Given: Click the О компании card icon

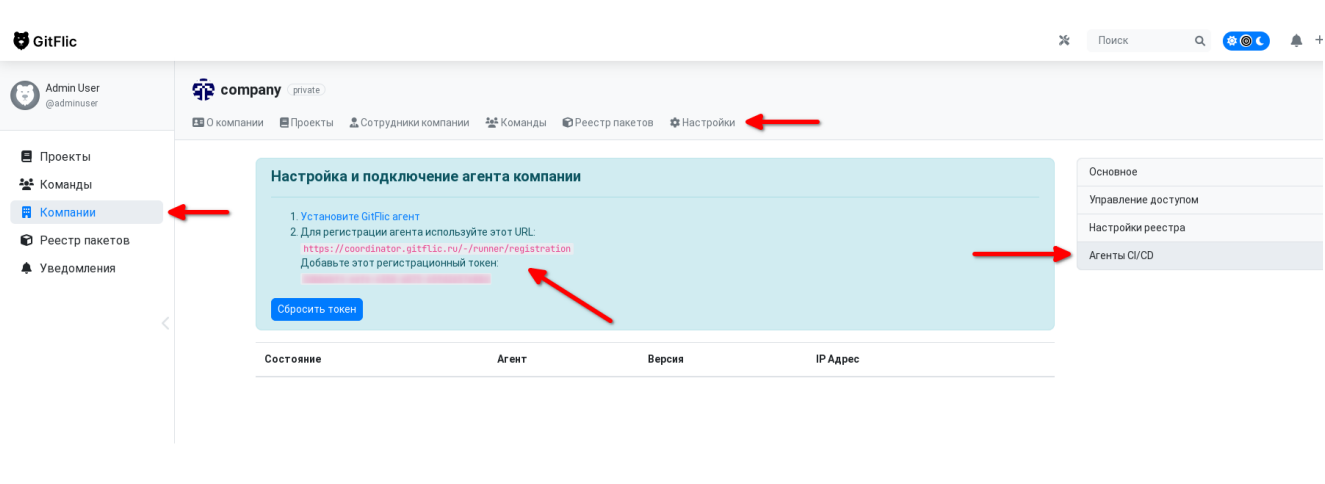Looking at the screenshot, I should [198, 122].
